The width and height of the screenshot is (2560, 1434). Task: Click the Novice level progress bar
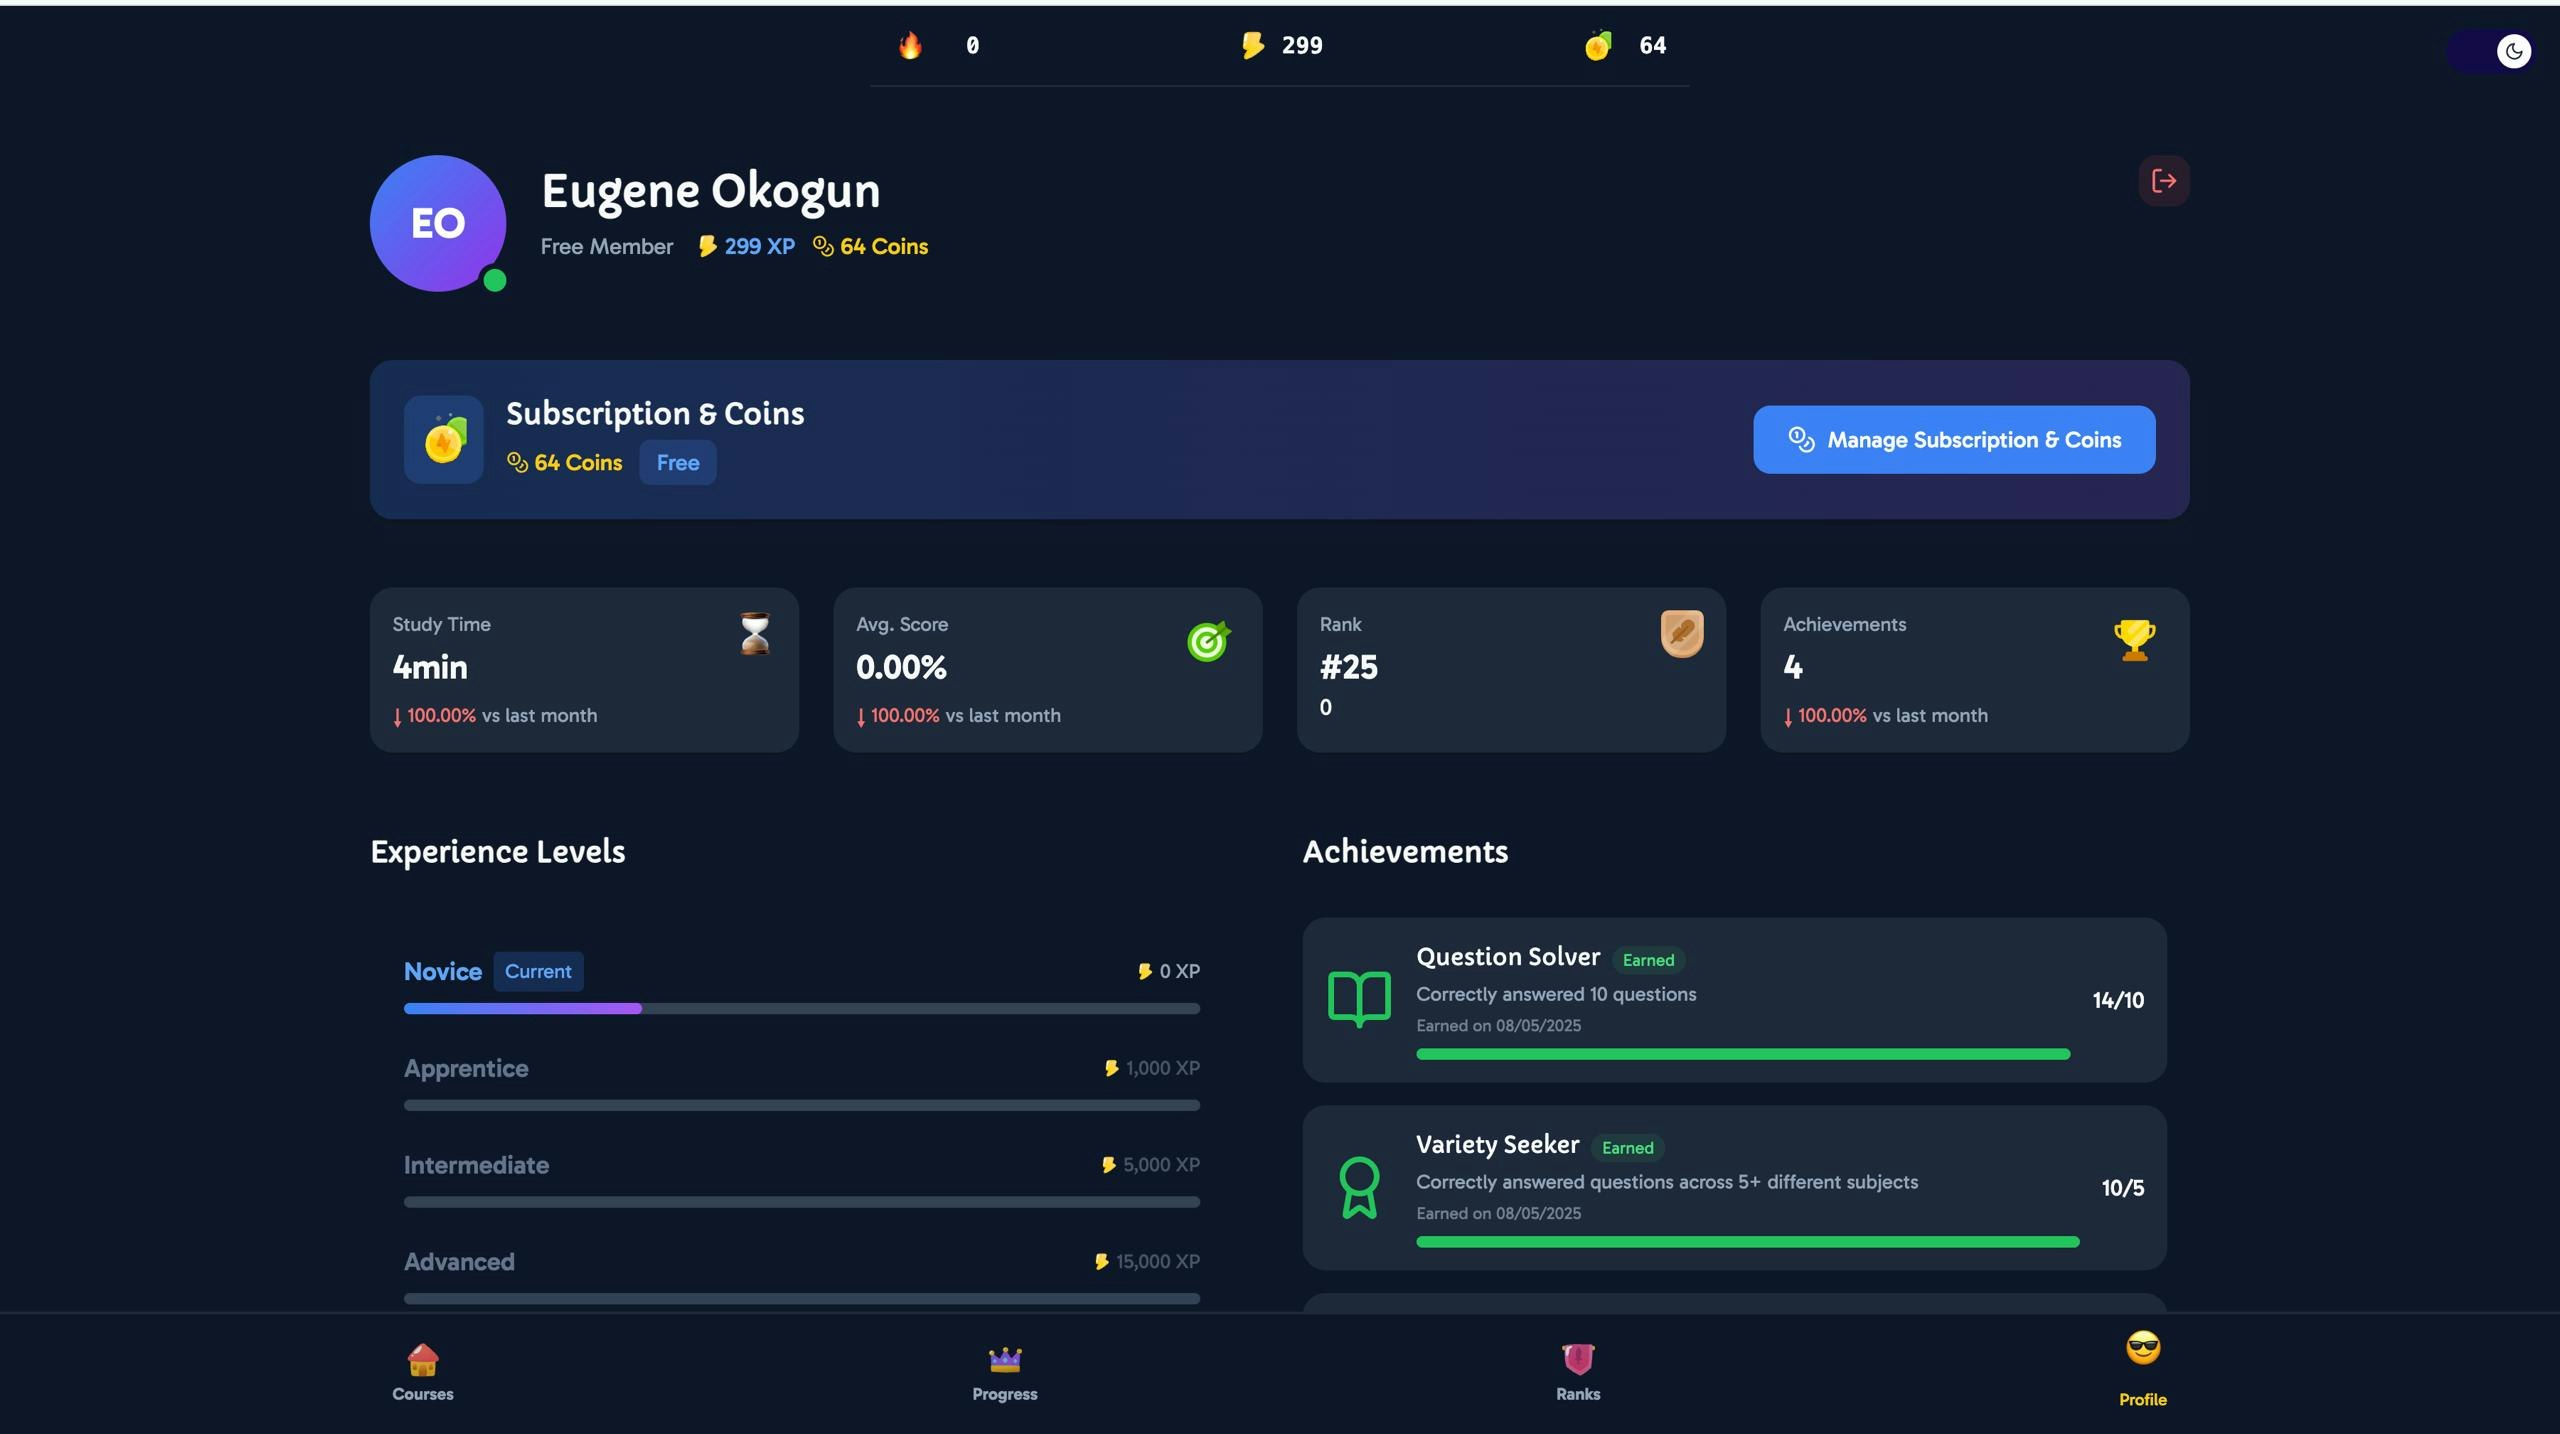pyautogui.click(x=801, y=1009)
